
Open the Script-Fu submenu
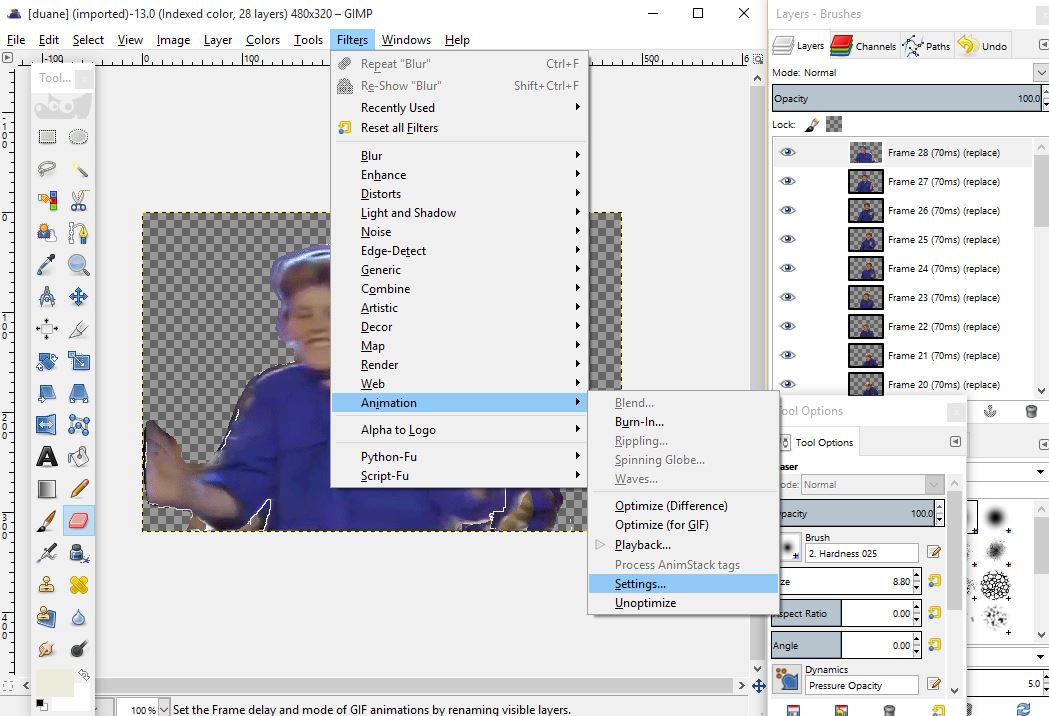pyautogui.click(x=460, y=476)
